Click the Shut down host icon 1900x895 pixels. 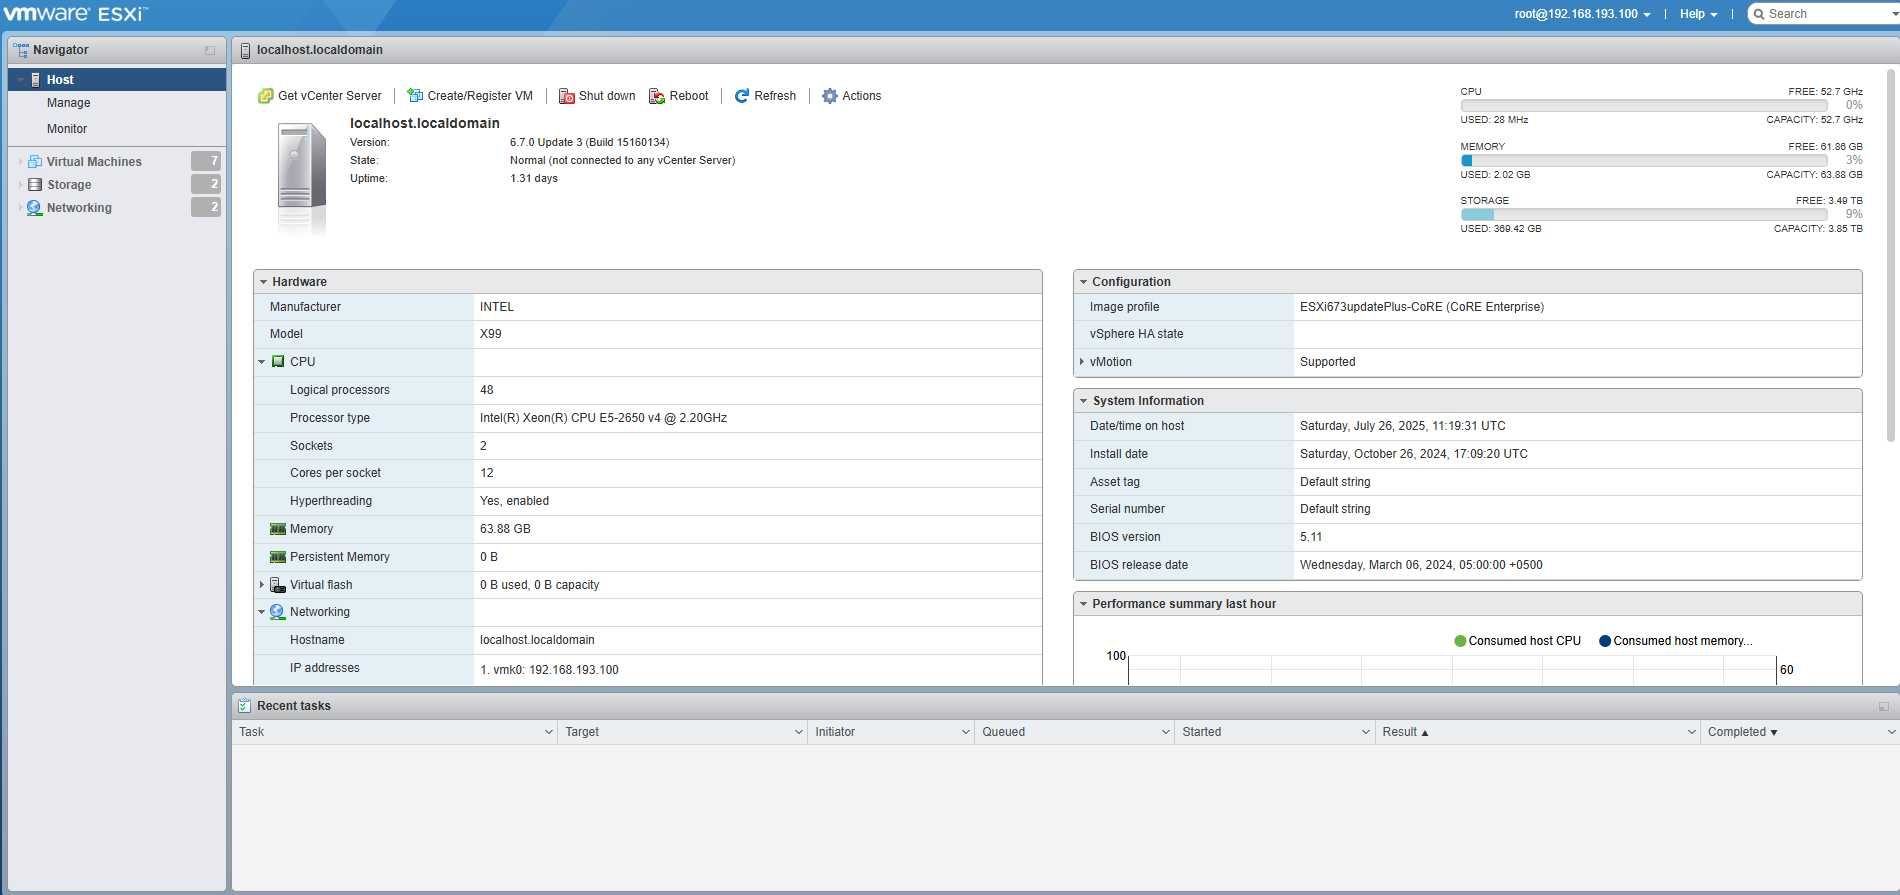pos(566,96)
